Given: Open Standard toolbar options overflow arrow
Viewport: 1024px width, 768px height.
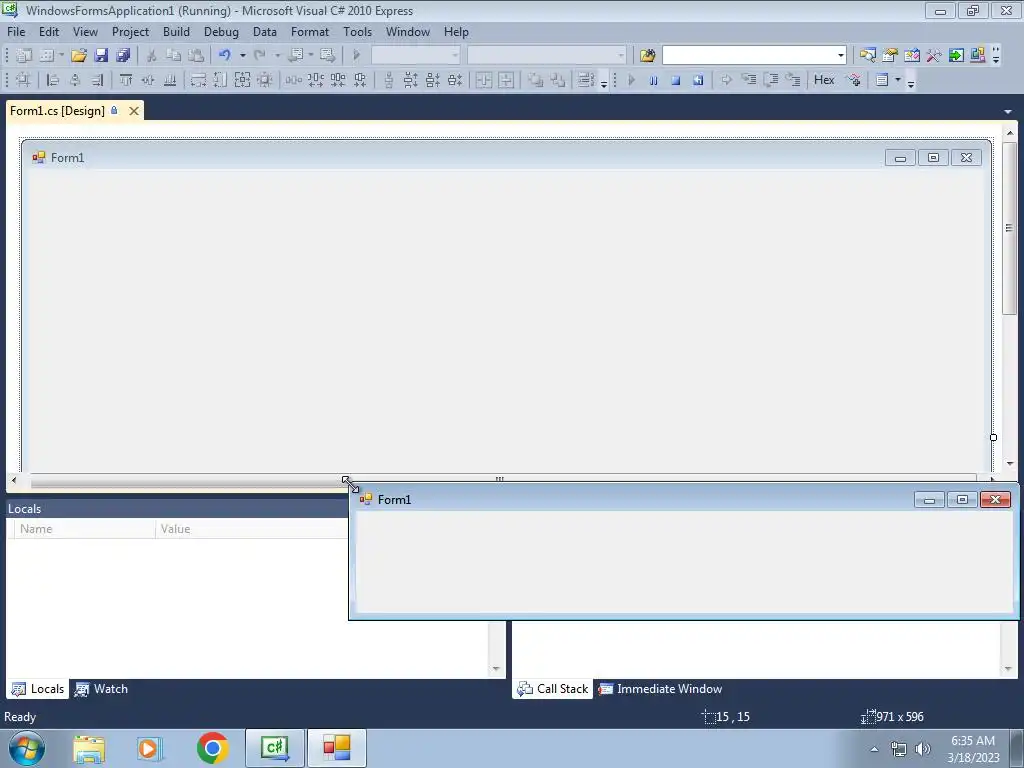Looking at the screenshot, I should pyautogui.click(x=996, y=56).
